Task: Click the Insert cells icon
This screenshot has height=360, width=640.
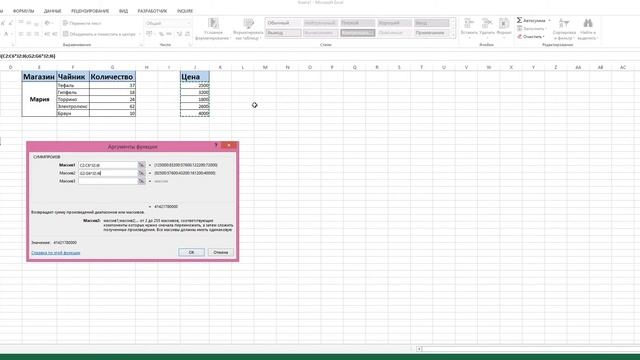Action: coord(469,23)
